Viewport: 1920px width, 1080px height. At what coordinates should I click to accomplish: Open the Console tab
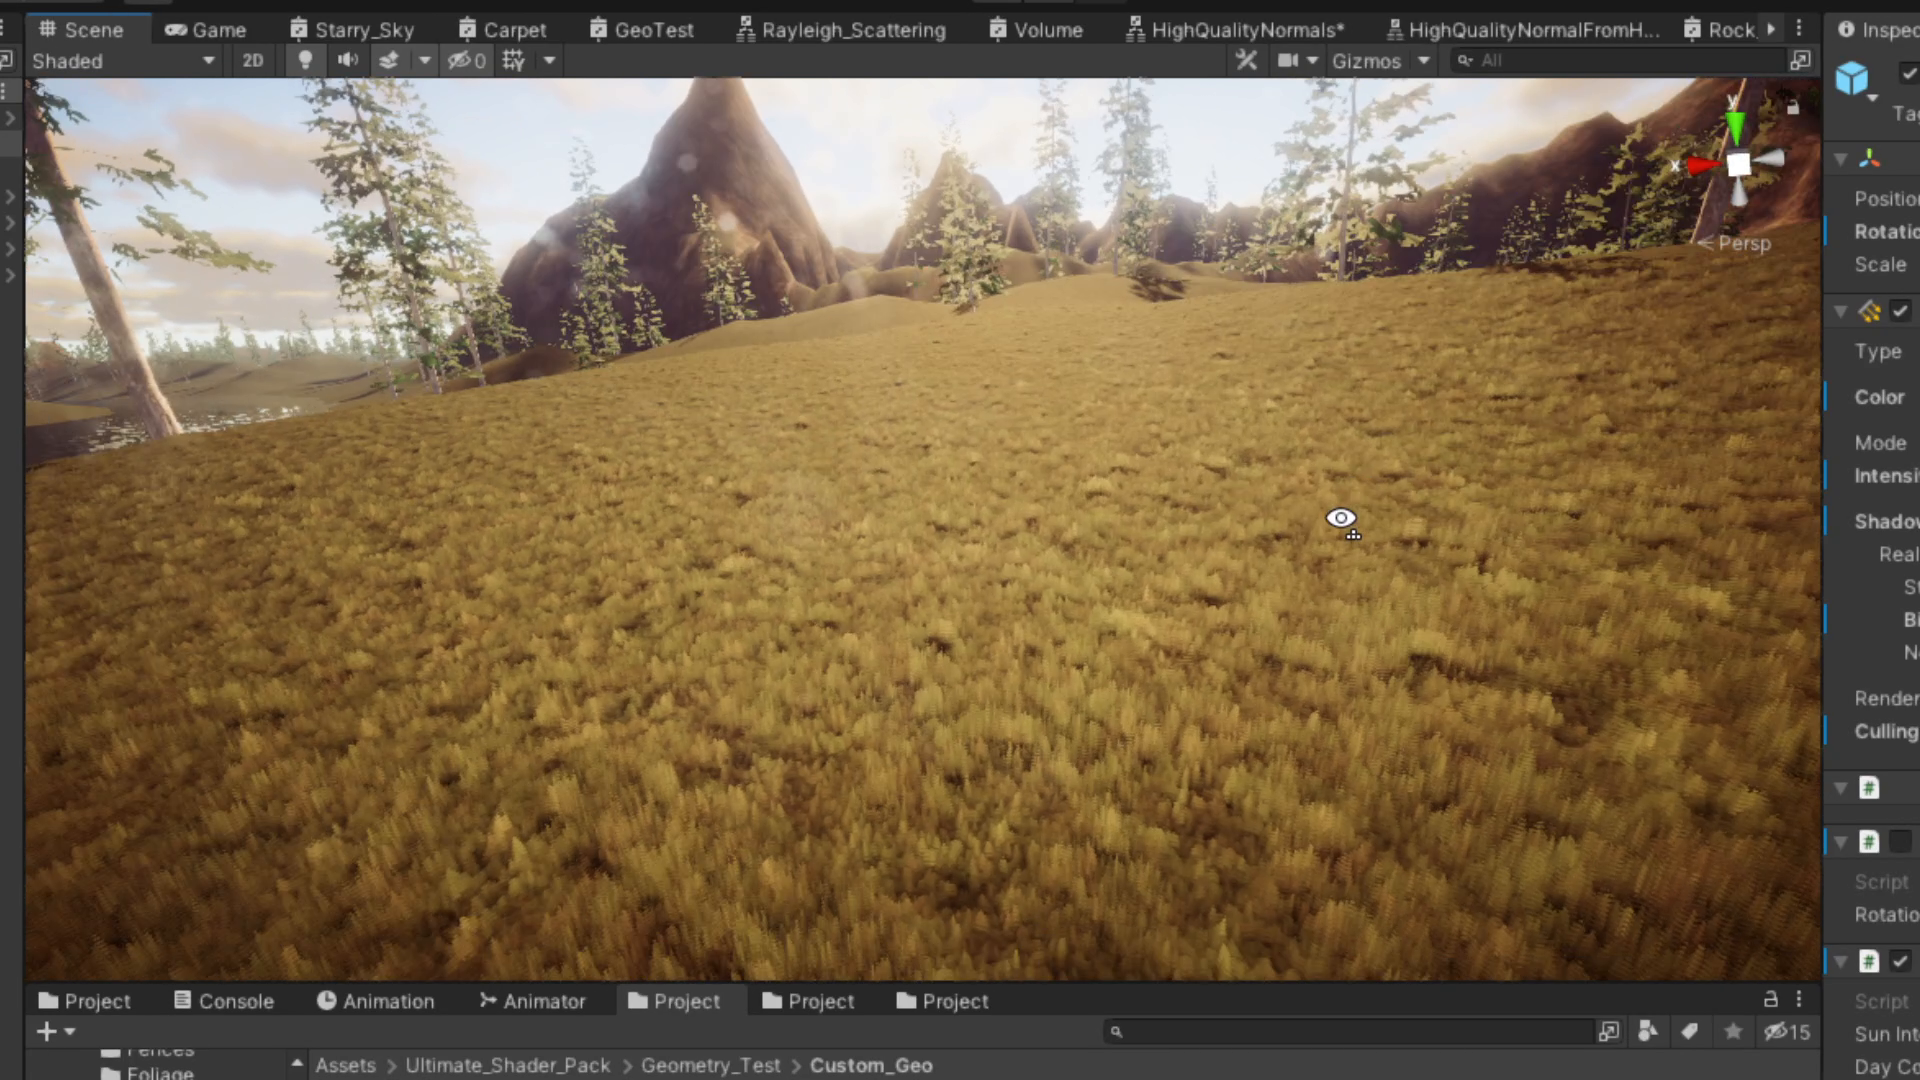click(223, 1001)
